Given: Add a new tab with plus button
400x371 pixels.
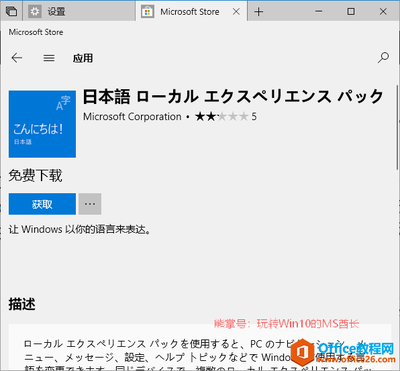Looking at the screenshot, I should pyautogui.click(x=259, y=12).
